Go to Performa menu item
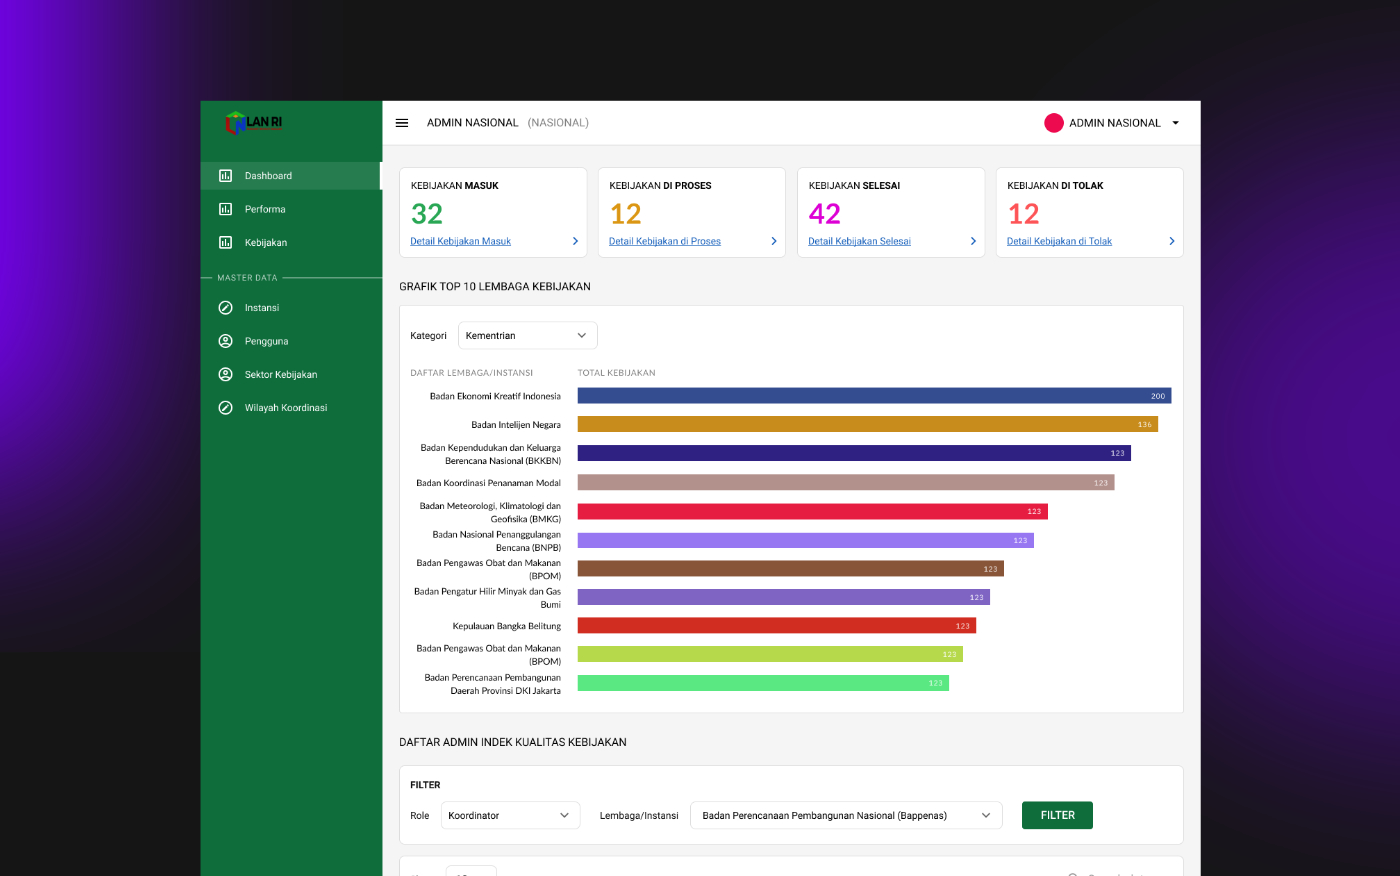 point(265,209)
